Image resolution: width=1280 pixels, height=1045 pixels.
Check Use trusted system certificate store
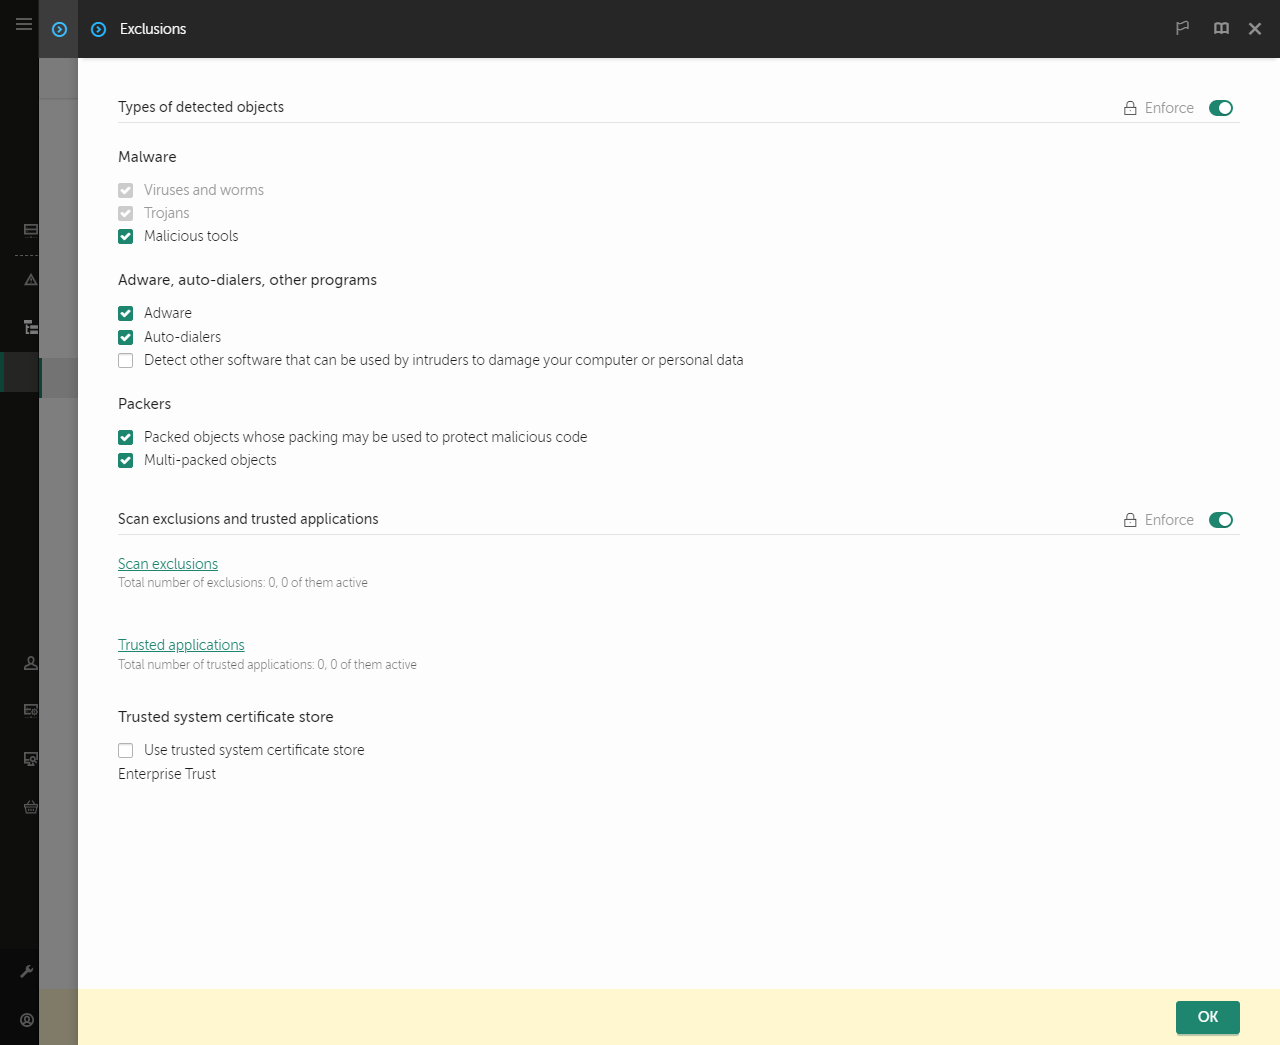[x=125, y=750]
